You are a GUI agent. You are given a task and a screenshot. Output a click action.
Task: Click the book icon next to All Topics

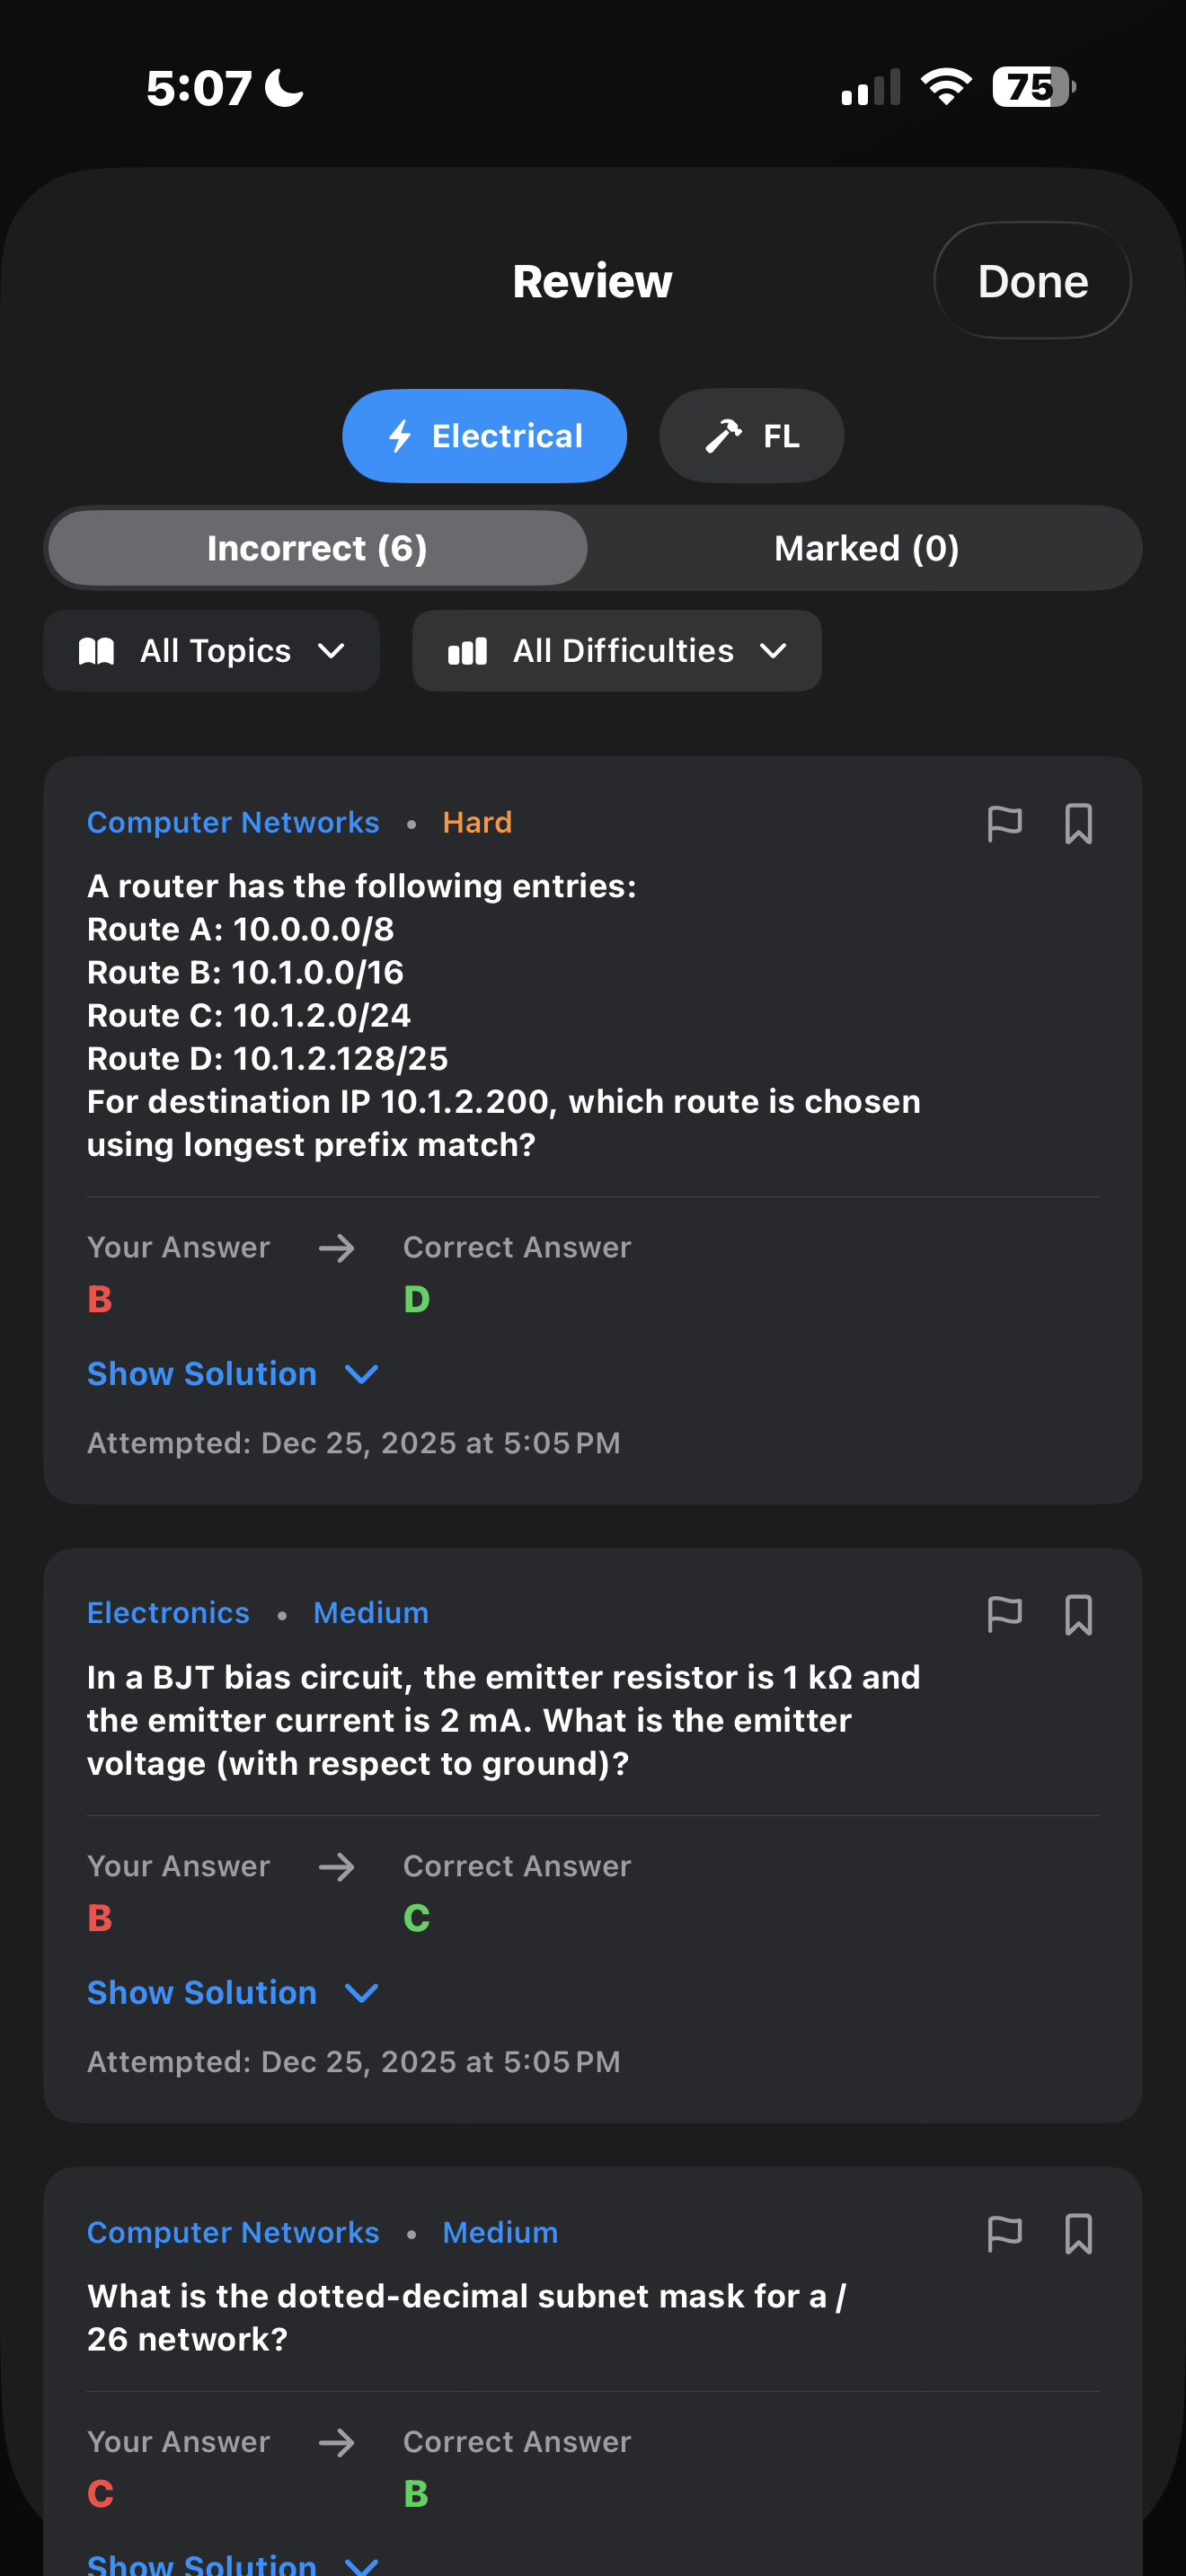[98, 650]
